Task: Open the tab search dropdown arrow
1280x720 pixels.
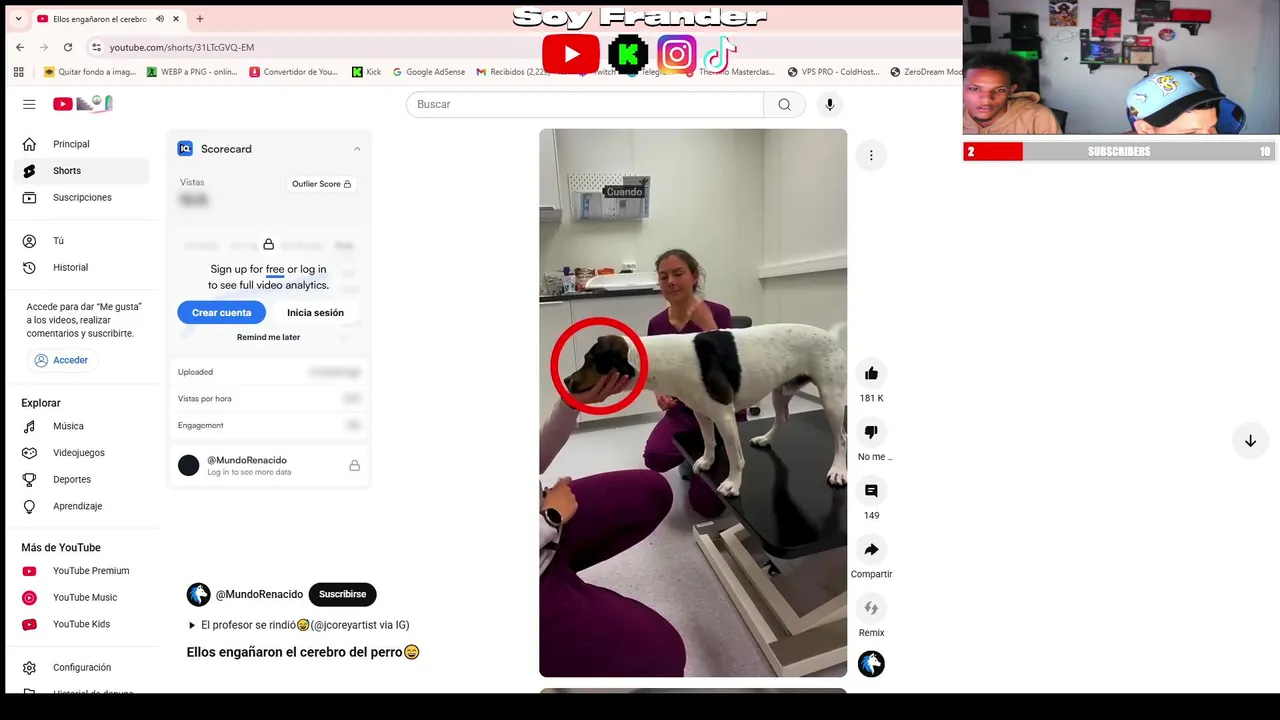Action: click(18, 19)
